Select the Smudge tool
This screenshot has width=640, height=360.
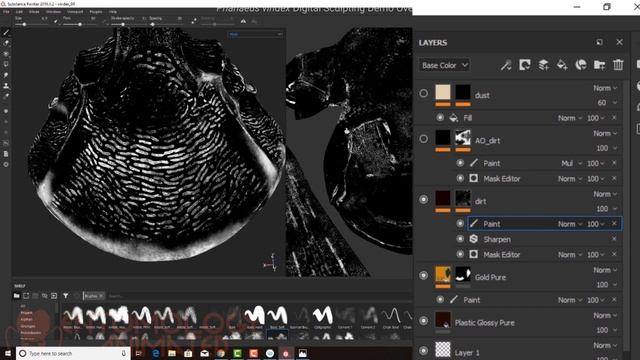pyautogui.click(x=6, y=75)
